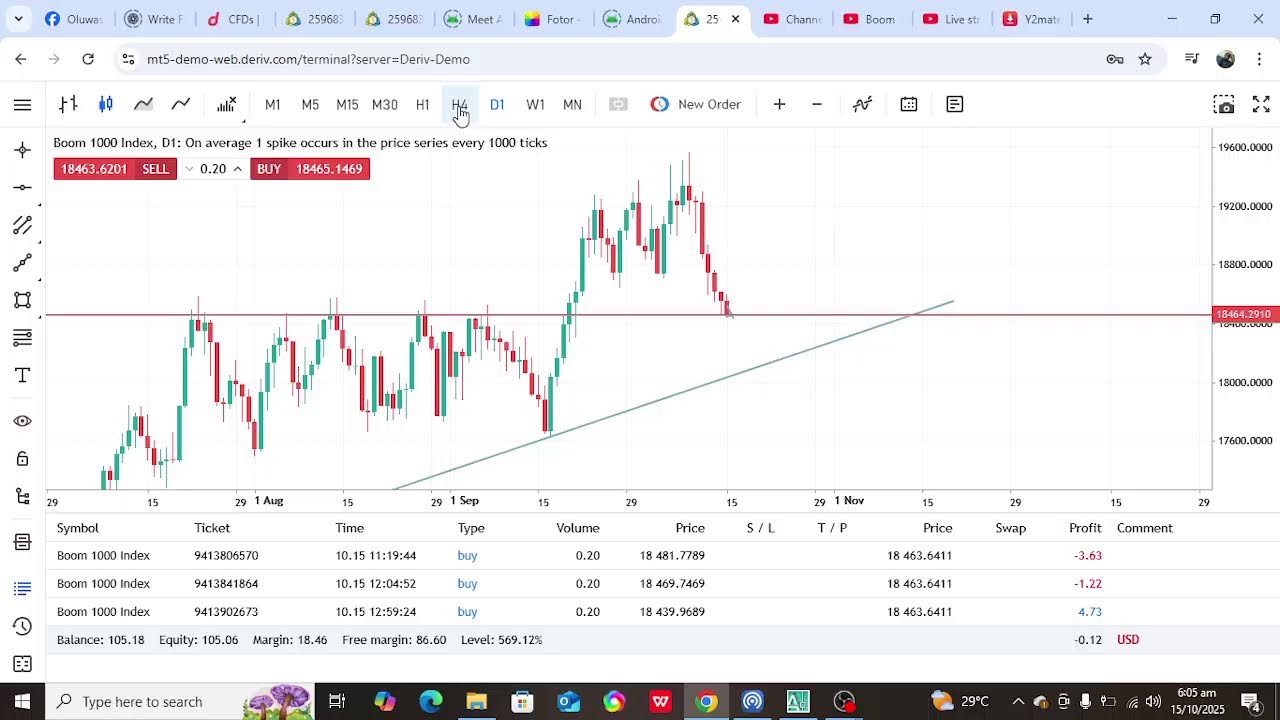Click the BUY 18465.1469 button

(310, 169)
